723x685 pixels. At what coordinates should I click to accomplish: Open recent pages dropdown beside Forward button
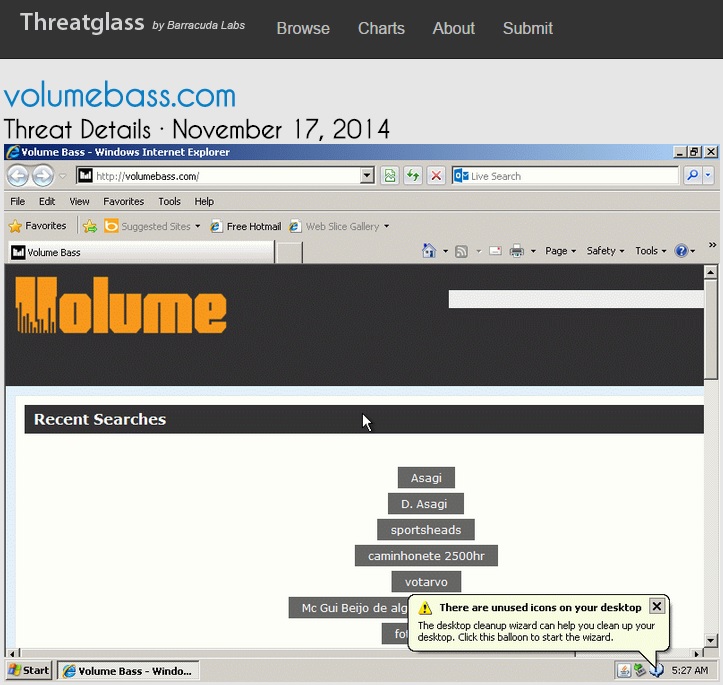[x=62, y=176]
